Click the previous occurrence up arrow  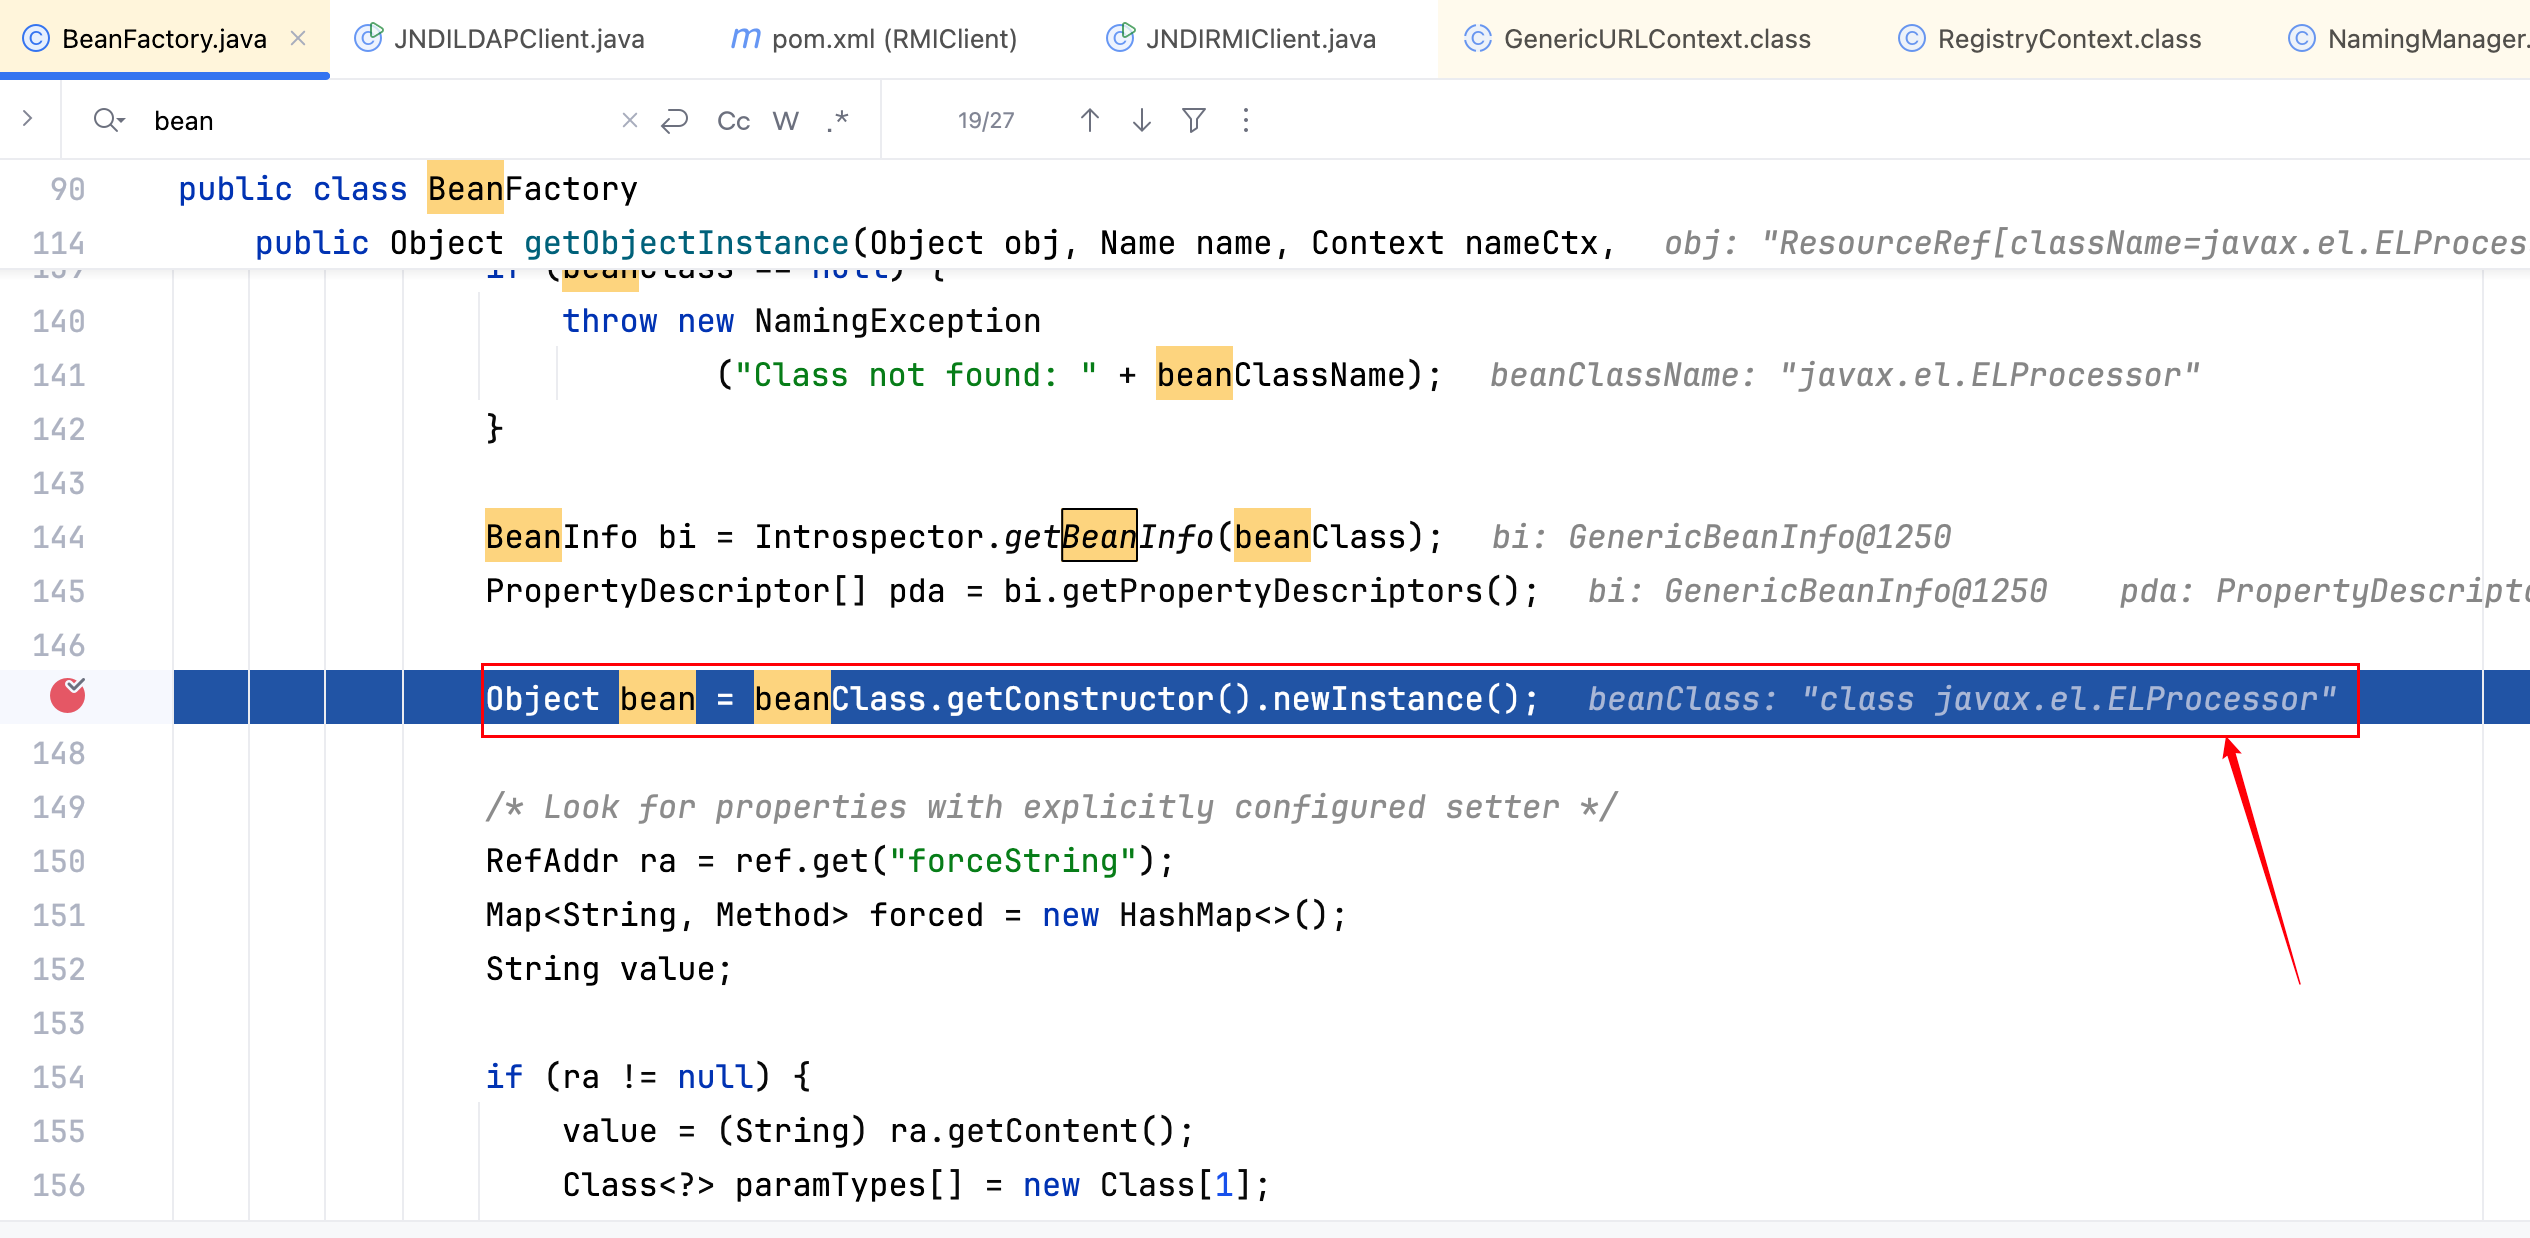[1089, 121]
